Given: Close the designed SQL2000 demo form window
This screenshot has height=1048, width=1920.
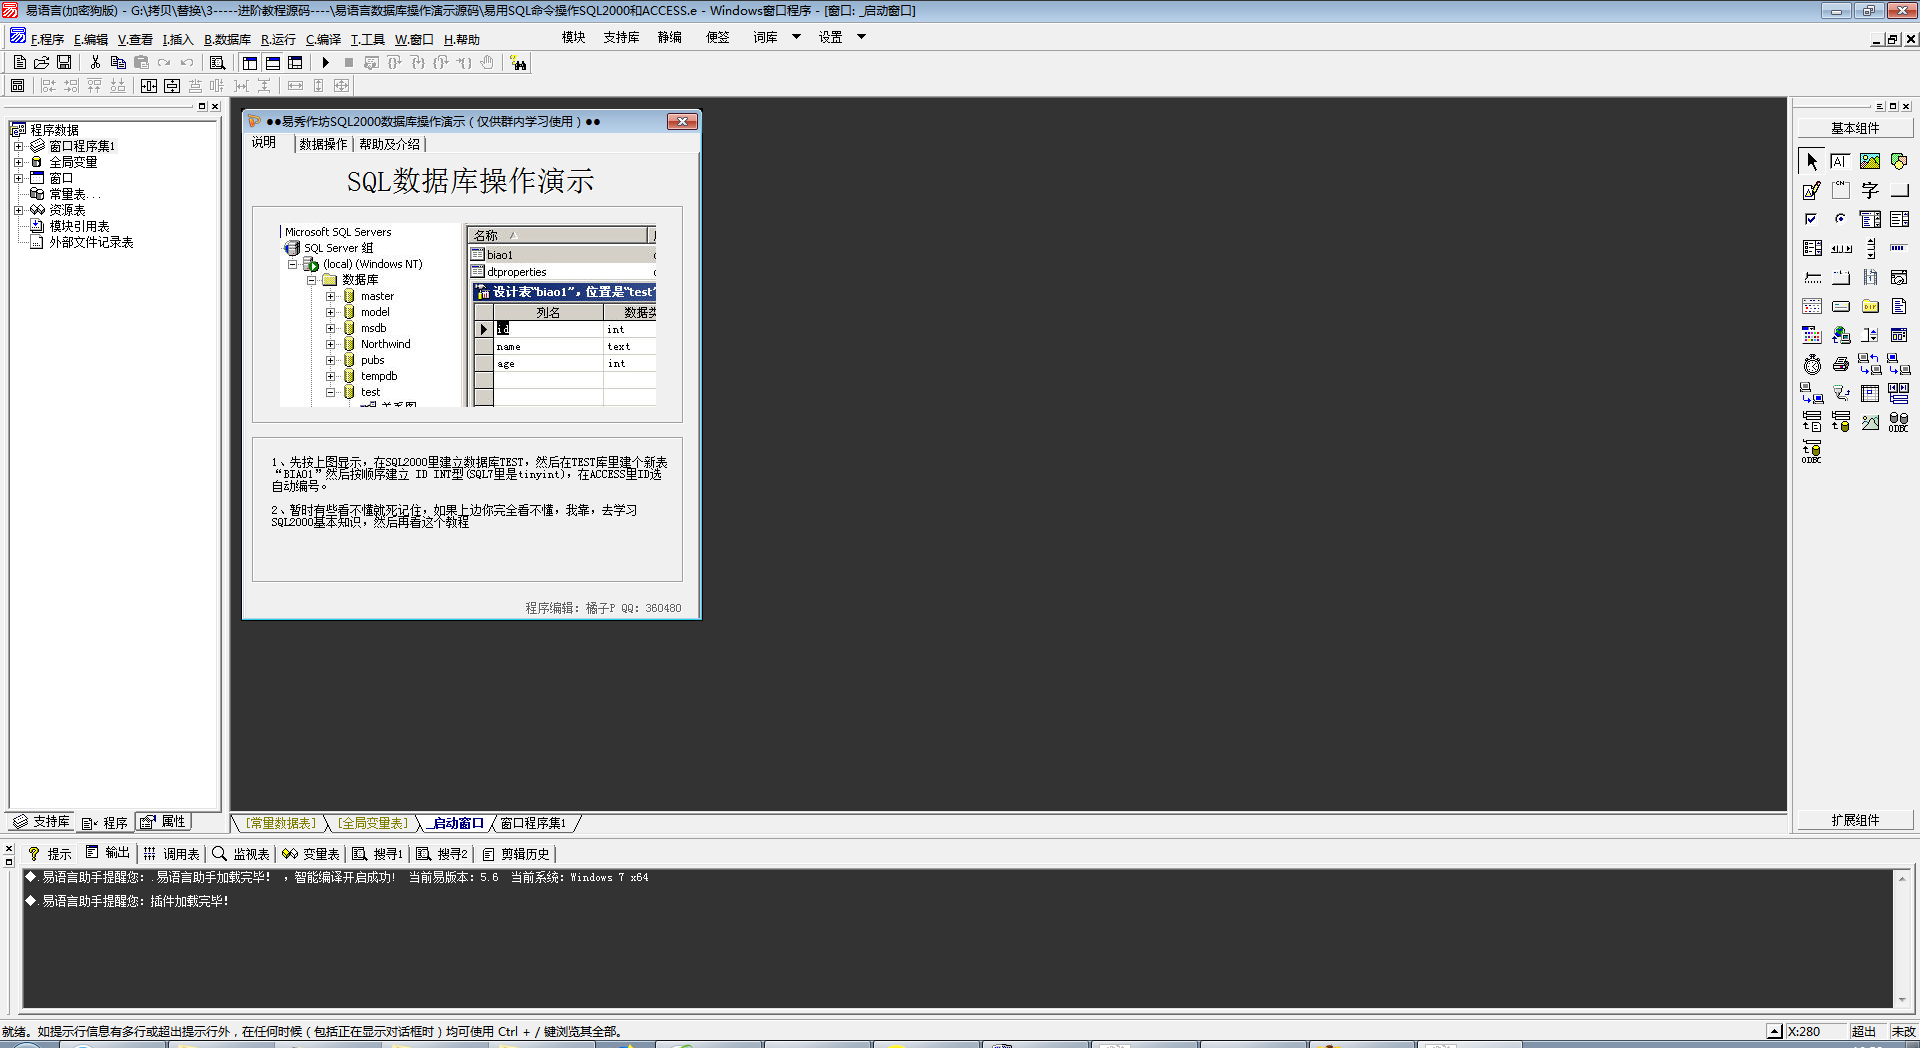Looking at the screenshot, I should (682, 122).
